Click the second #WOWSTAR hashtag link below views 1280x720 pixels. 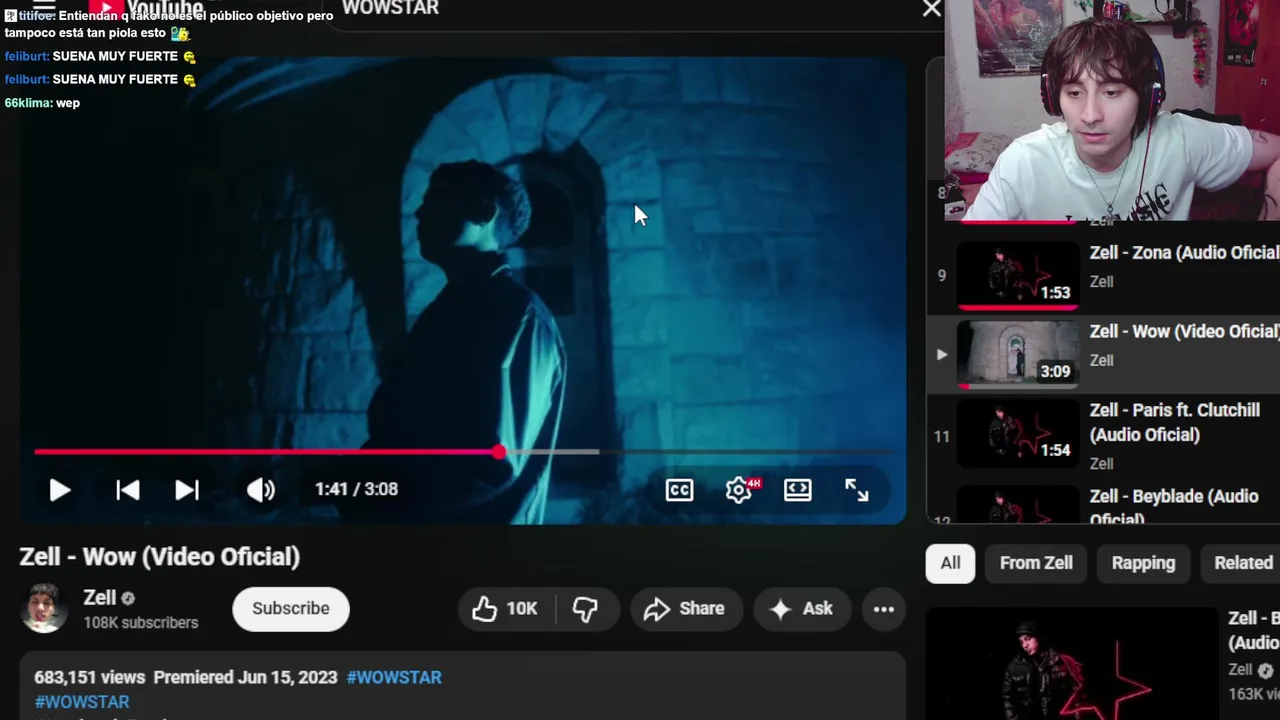82,702
